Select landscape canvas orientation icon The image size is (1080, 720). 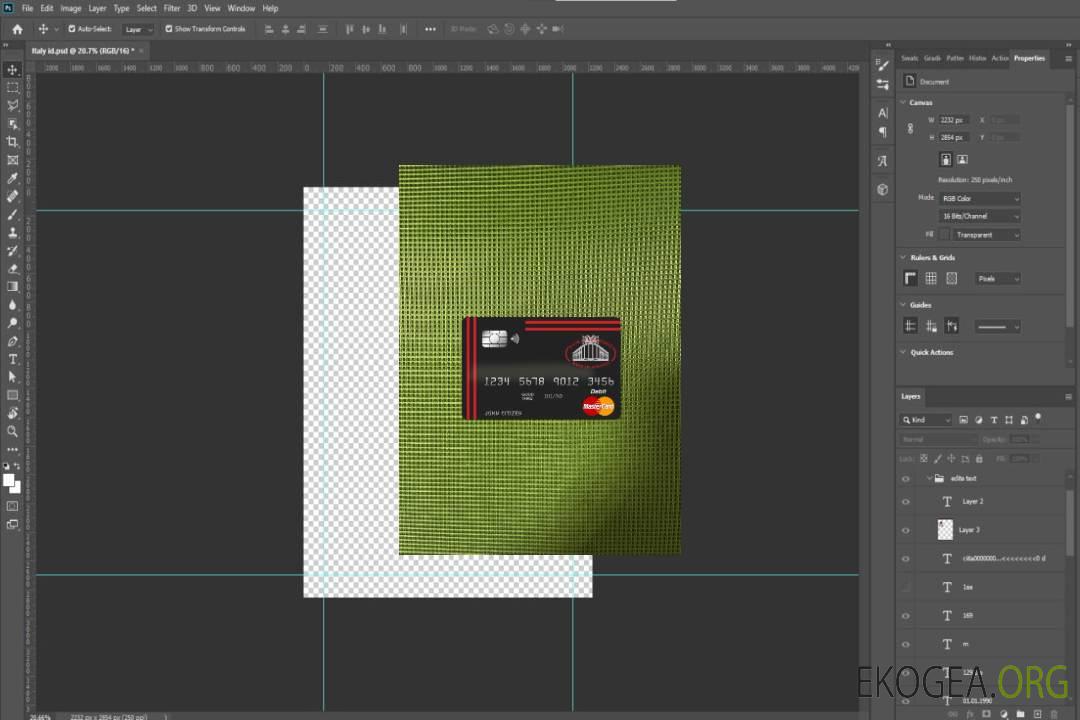962,159
